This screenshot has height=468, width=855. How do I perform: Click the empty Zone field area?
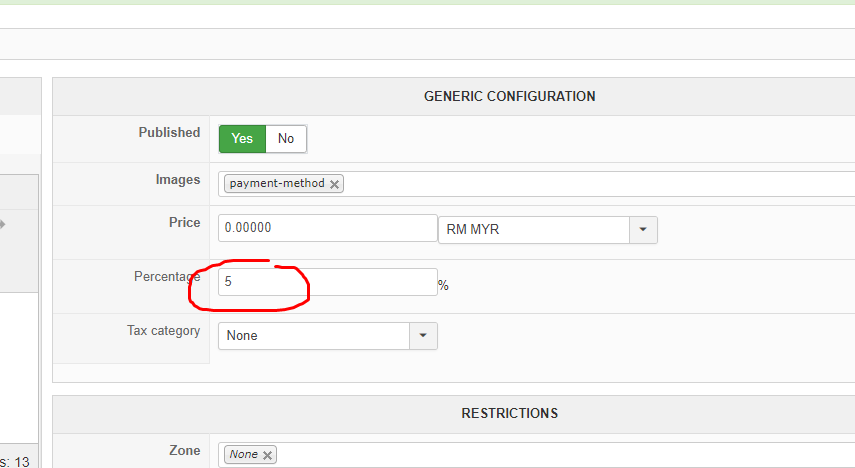point(560,455)
